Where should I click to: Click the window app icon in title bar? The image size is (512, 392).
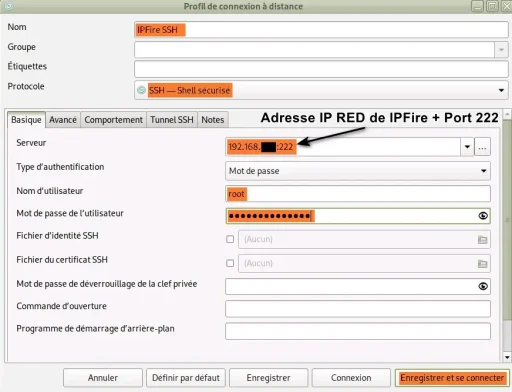click(x=9, y=6)
